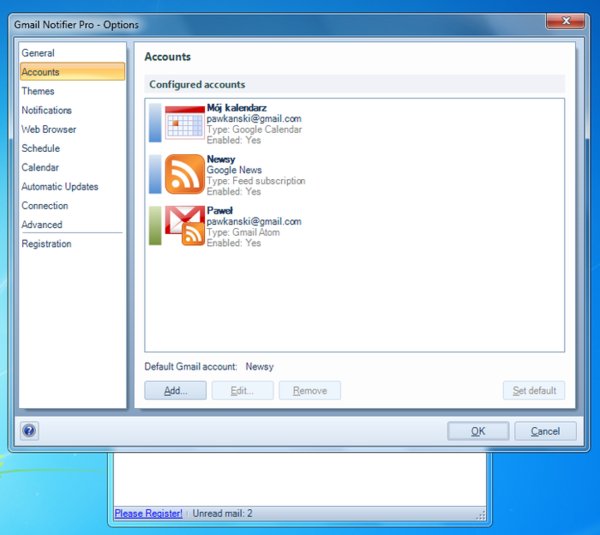
Task: Open help with the blue question mark icon
Action: click(x=29, y=431)
